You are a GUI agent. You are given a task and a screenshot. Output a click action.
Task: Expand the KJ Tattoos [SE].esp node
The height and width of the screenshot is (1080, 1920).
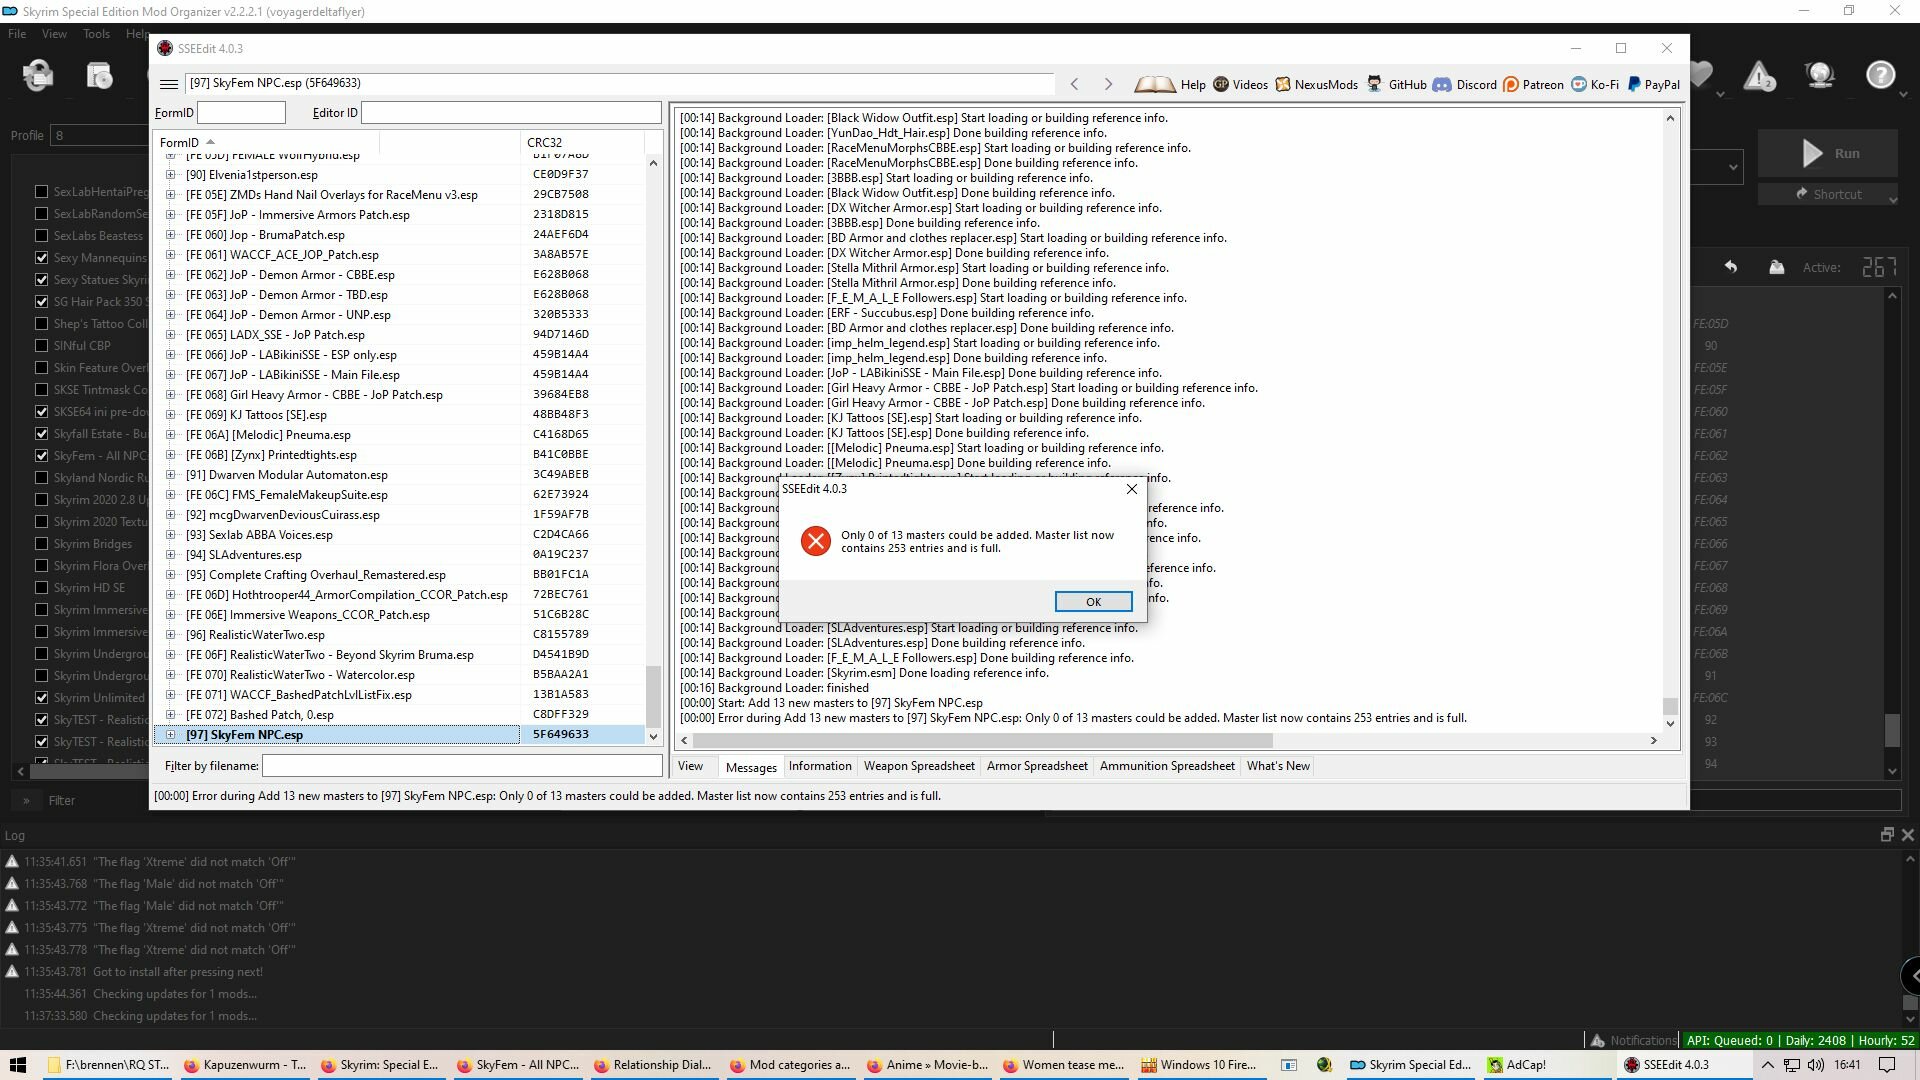170,415
